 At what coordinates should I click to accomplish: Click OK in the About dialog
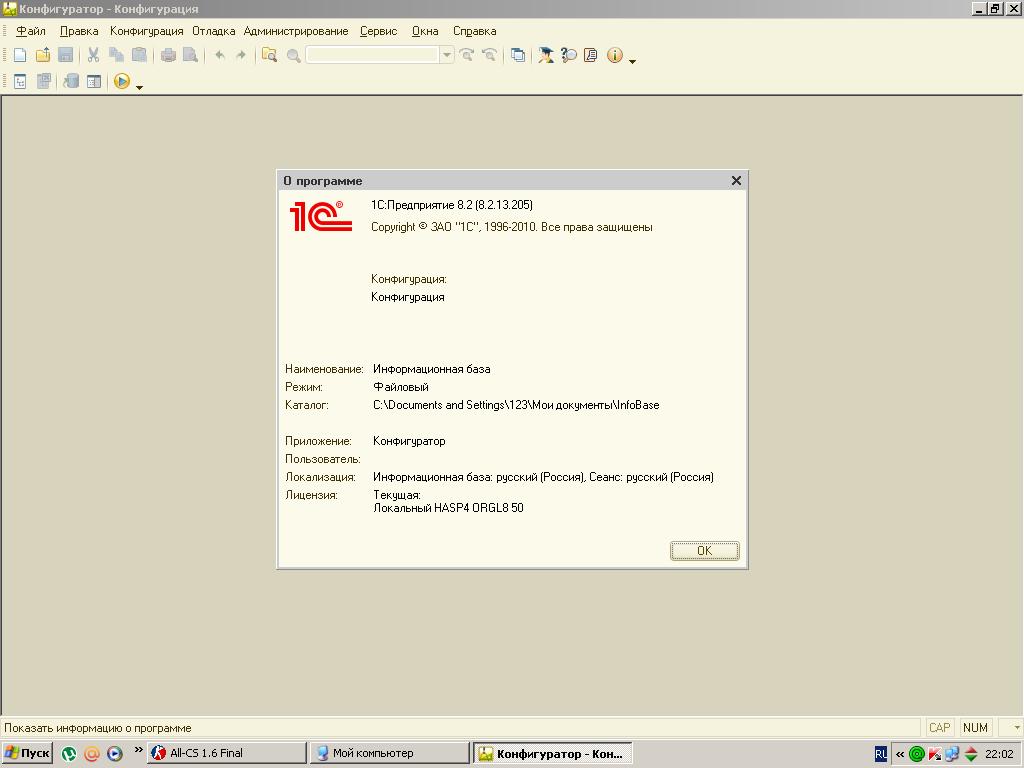(x=705, y=551)
